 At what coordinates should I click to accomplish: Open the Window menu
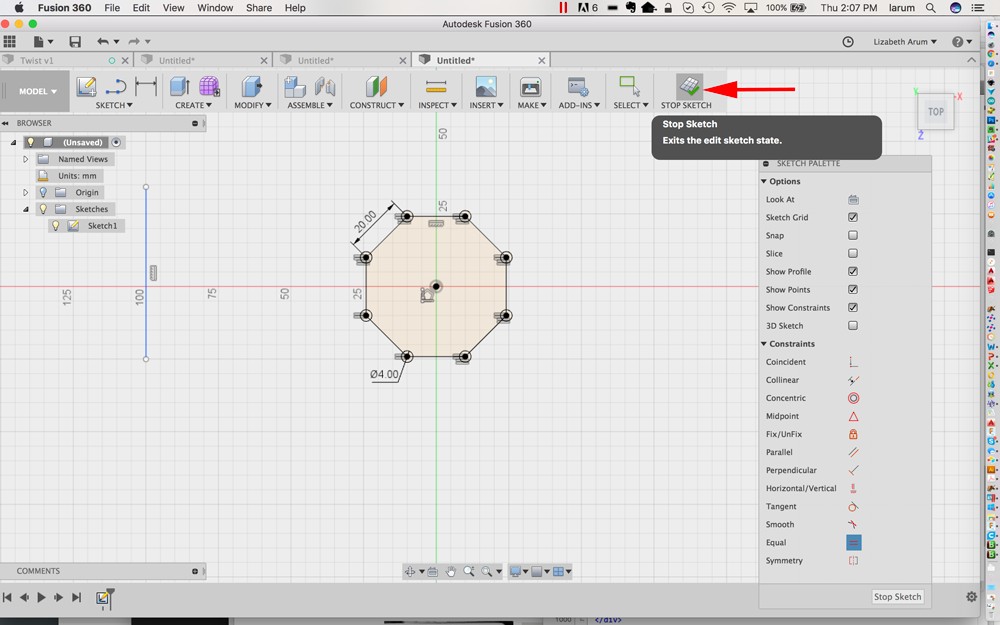coord(215,8)
